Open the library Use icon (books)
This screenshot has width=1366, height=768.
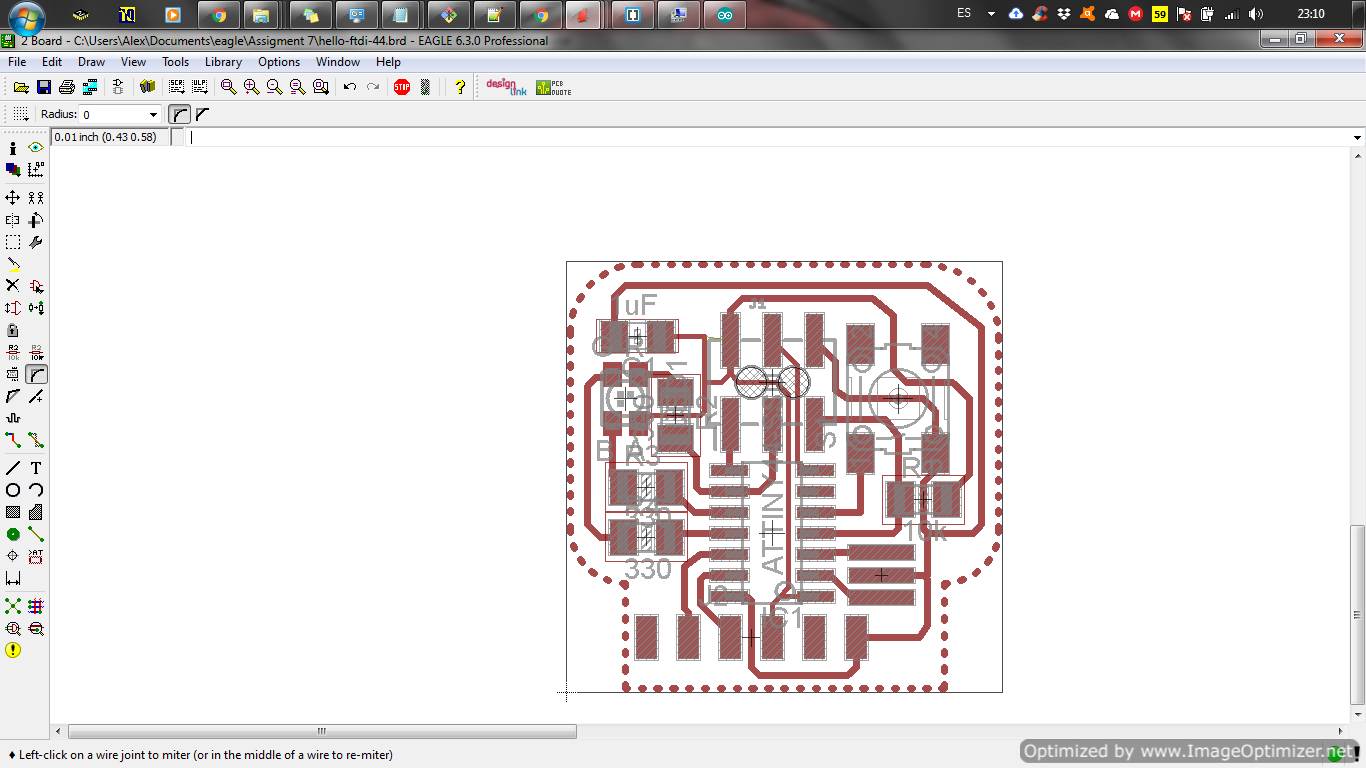tap(148, 87)
